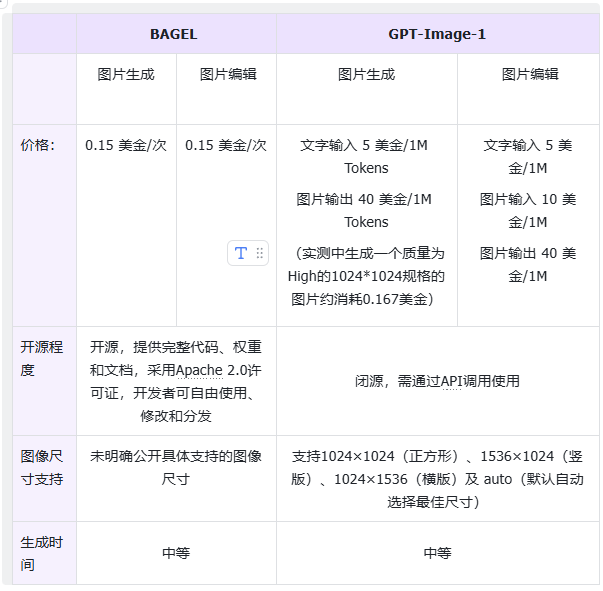Screen dimensions: 603x591
Task: Click 图片输出 40 美金/1M in editing column
Action: pyautogui.click(x=528, y=265)
